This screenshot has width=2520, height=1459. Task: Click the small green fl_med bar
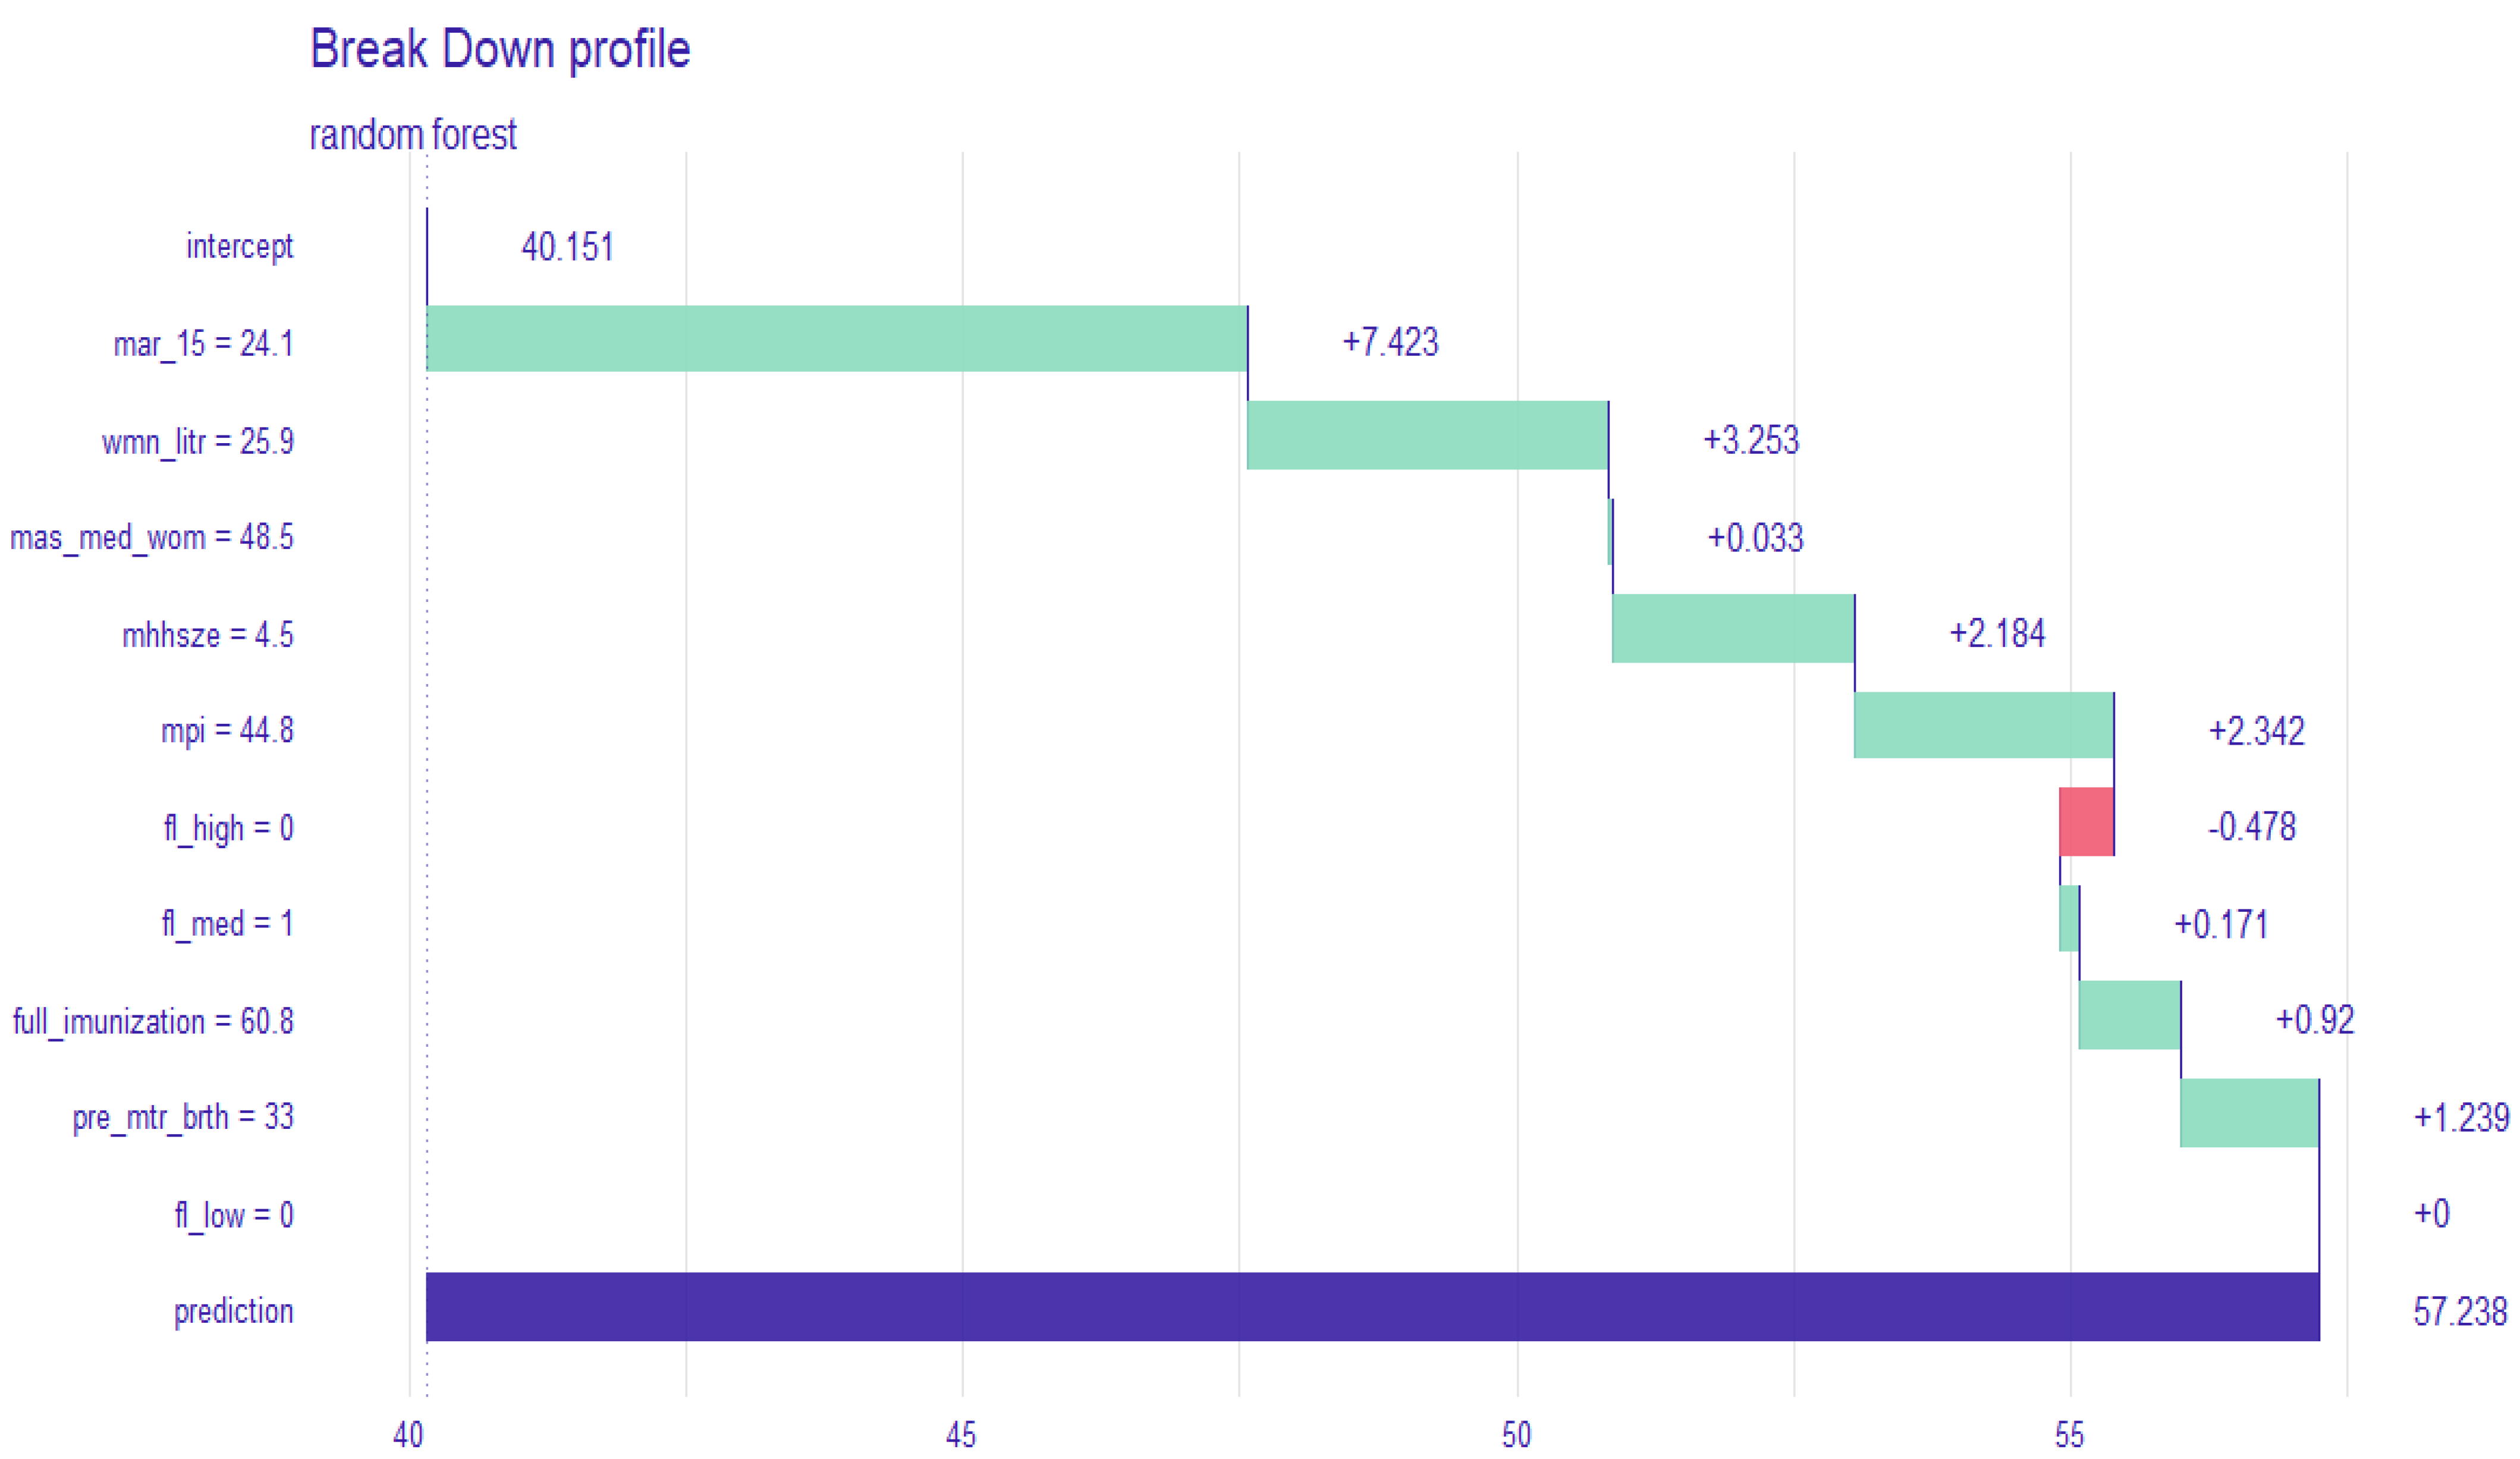click(x=2069, y=918)
